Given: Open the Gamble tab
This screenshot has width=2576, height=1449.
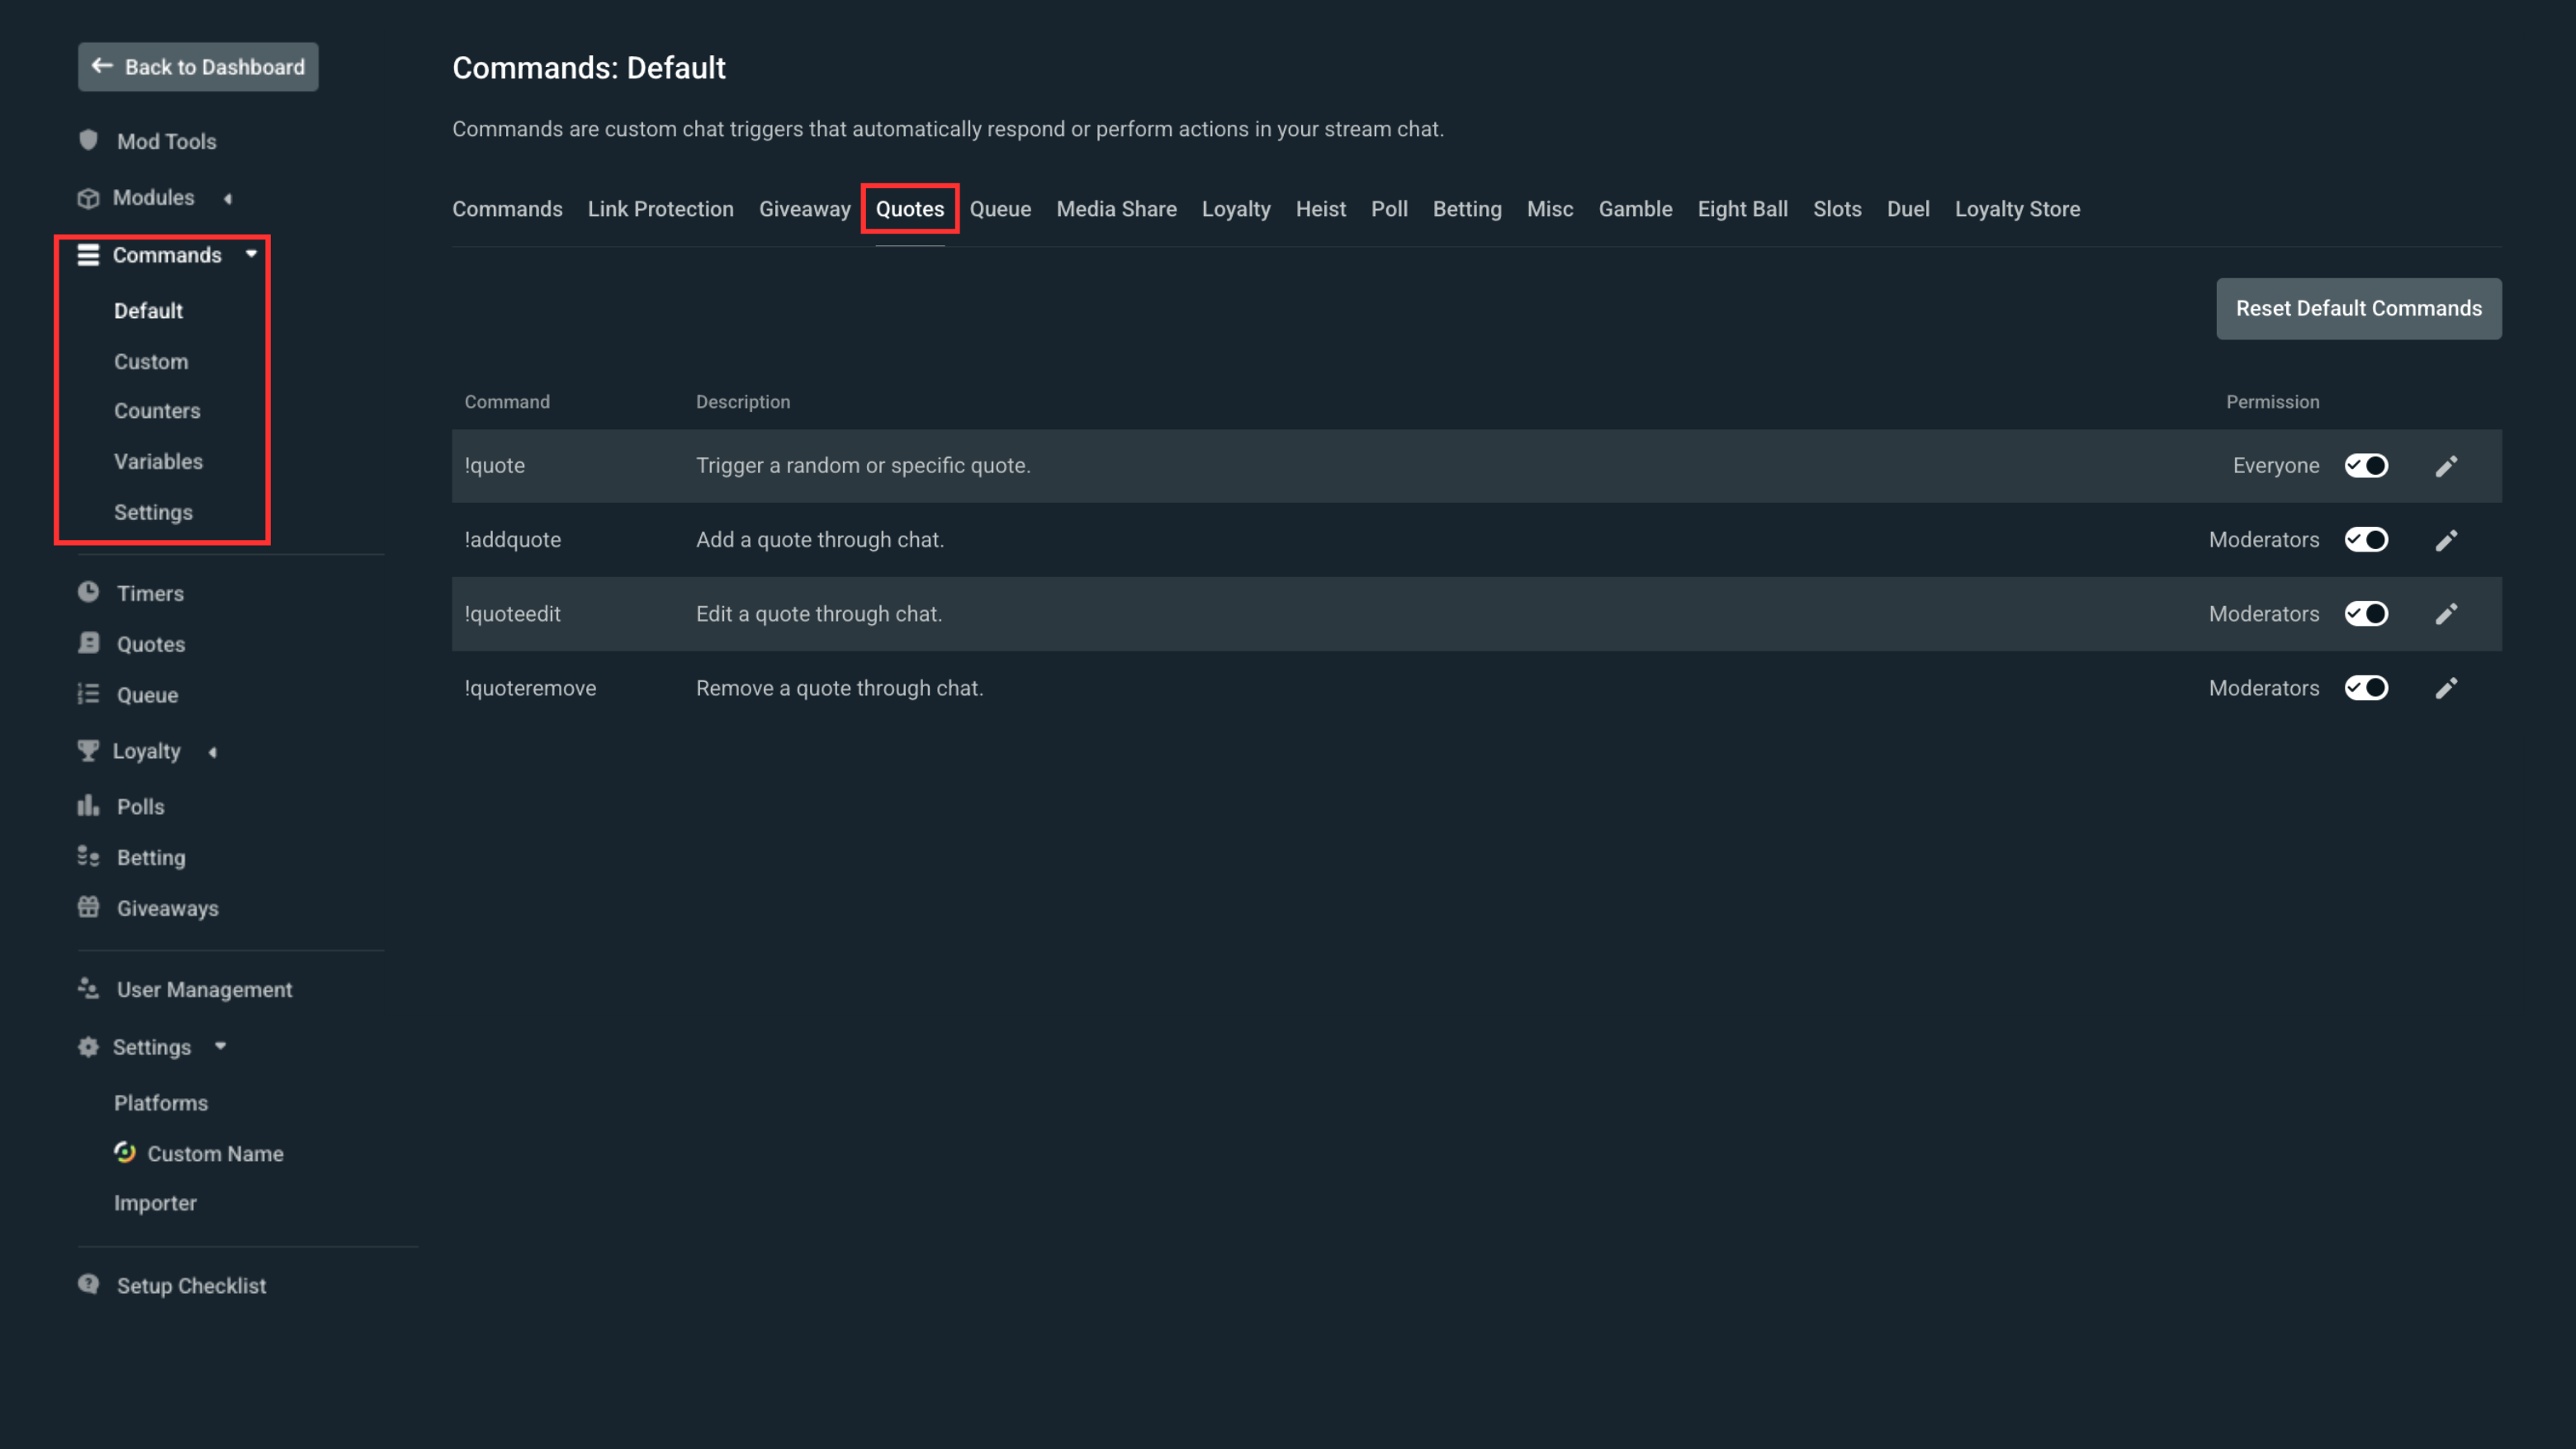Looking at the screenshot, I should [1635, 209].
